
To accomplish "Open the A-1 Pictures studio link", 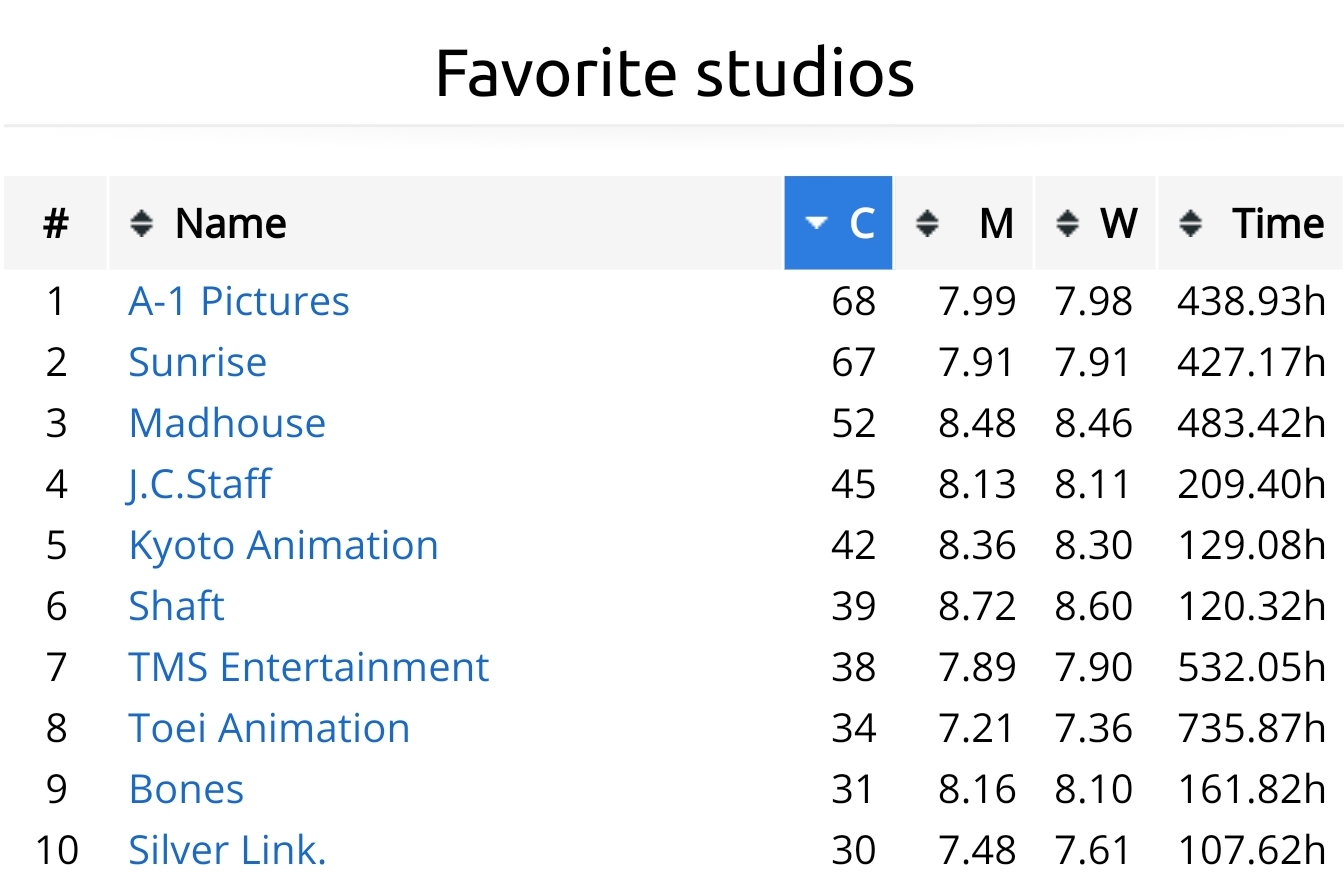I will (x=239, y=301).
